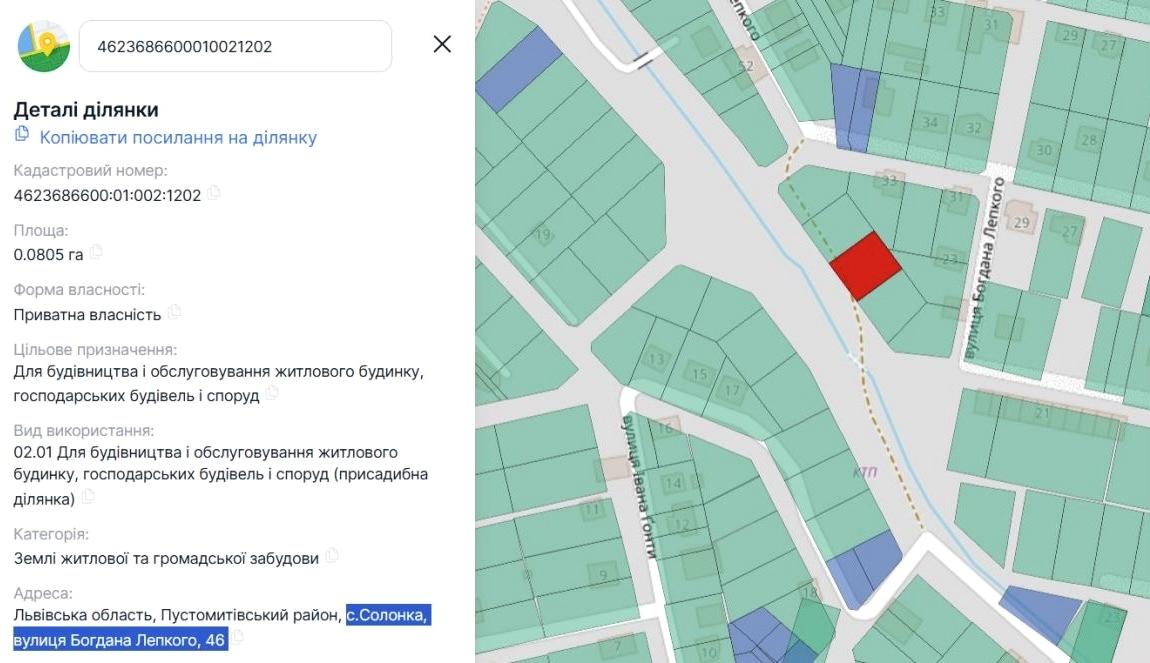
Task: Click the КТП label on the map
Action: tap(864, 470)
